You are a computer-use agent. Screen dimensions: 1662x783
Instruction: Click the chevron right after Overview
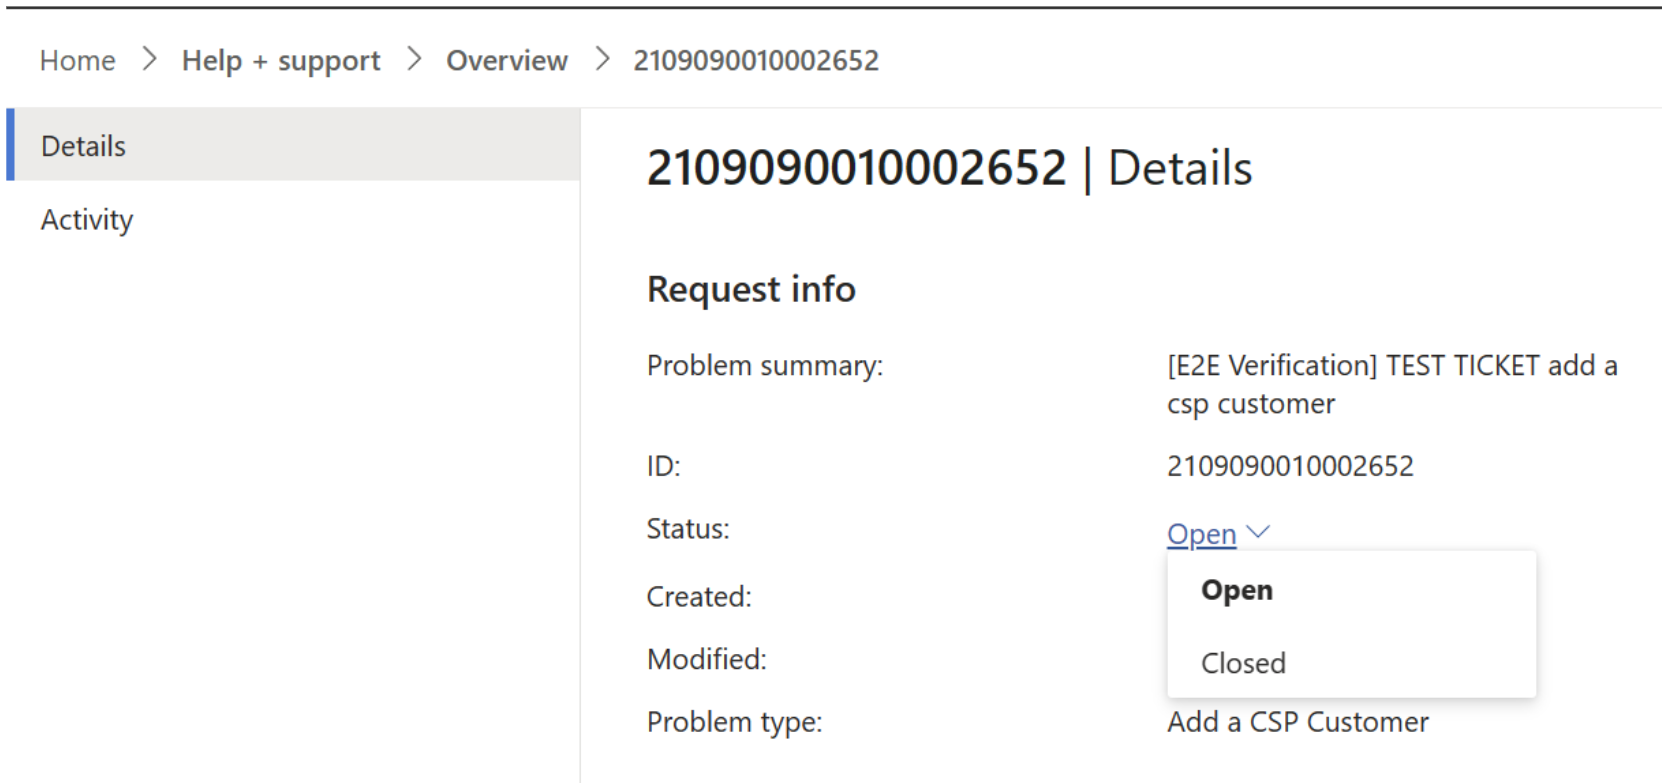point(601,60)
